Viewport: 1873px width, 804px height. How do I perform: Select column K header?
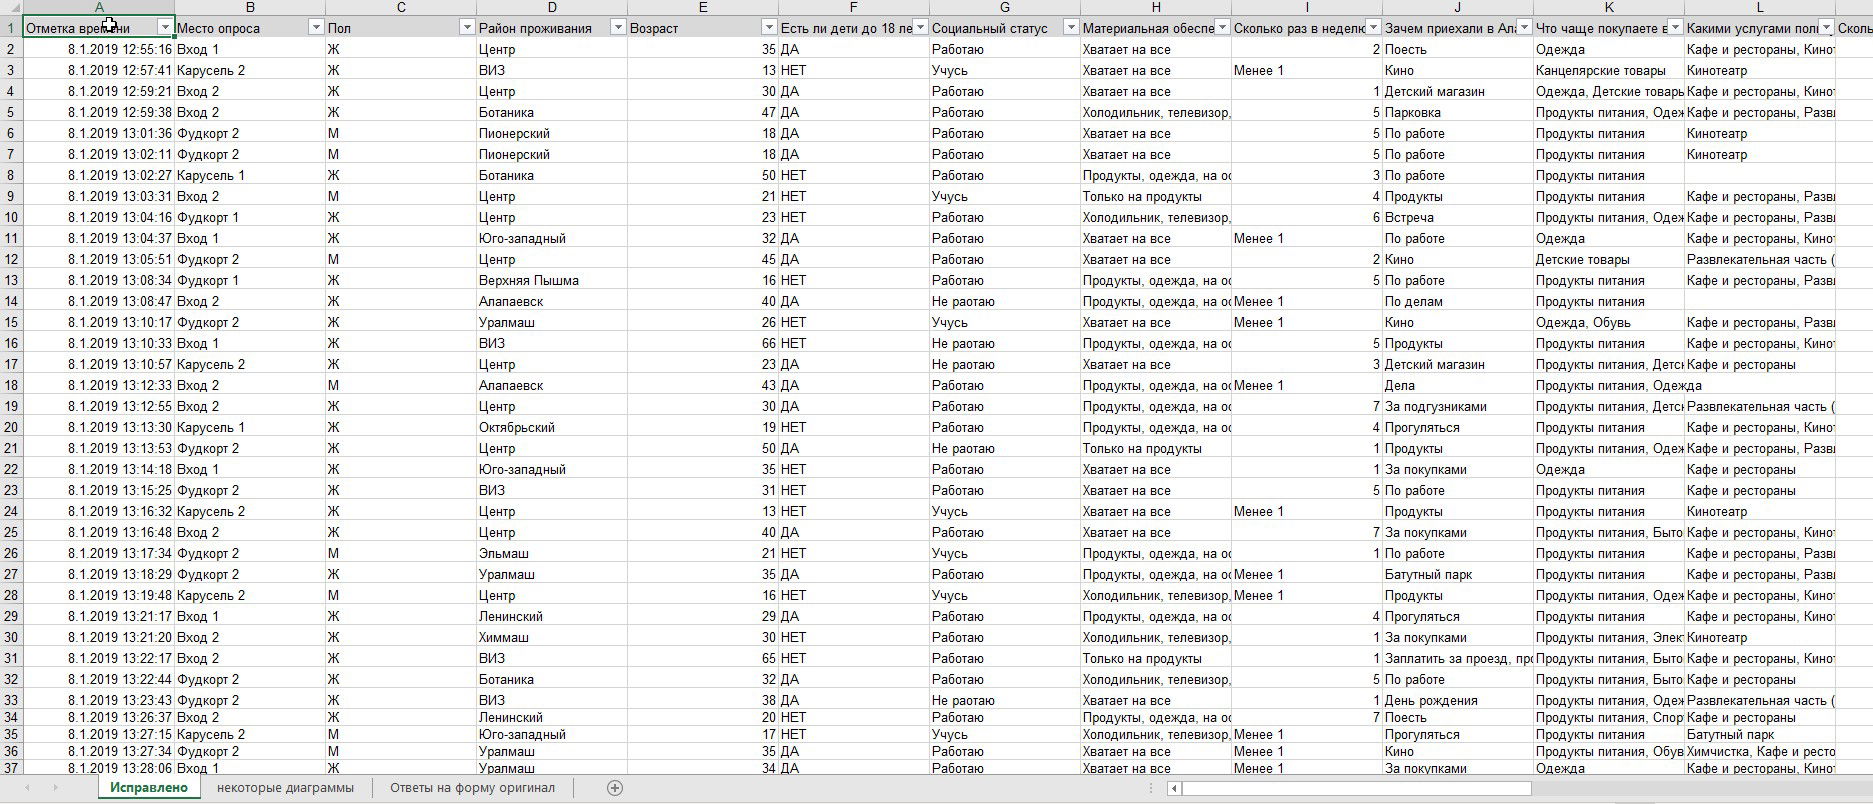[x=1609, y=7]
